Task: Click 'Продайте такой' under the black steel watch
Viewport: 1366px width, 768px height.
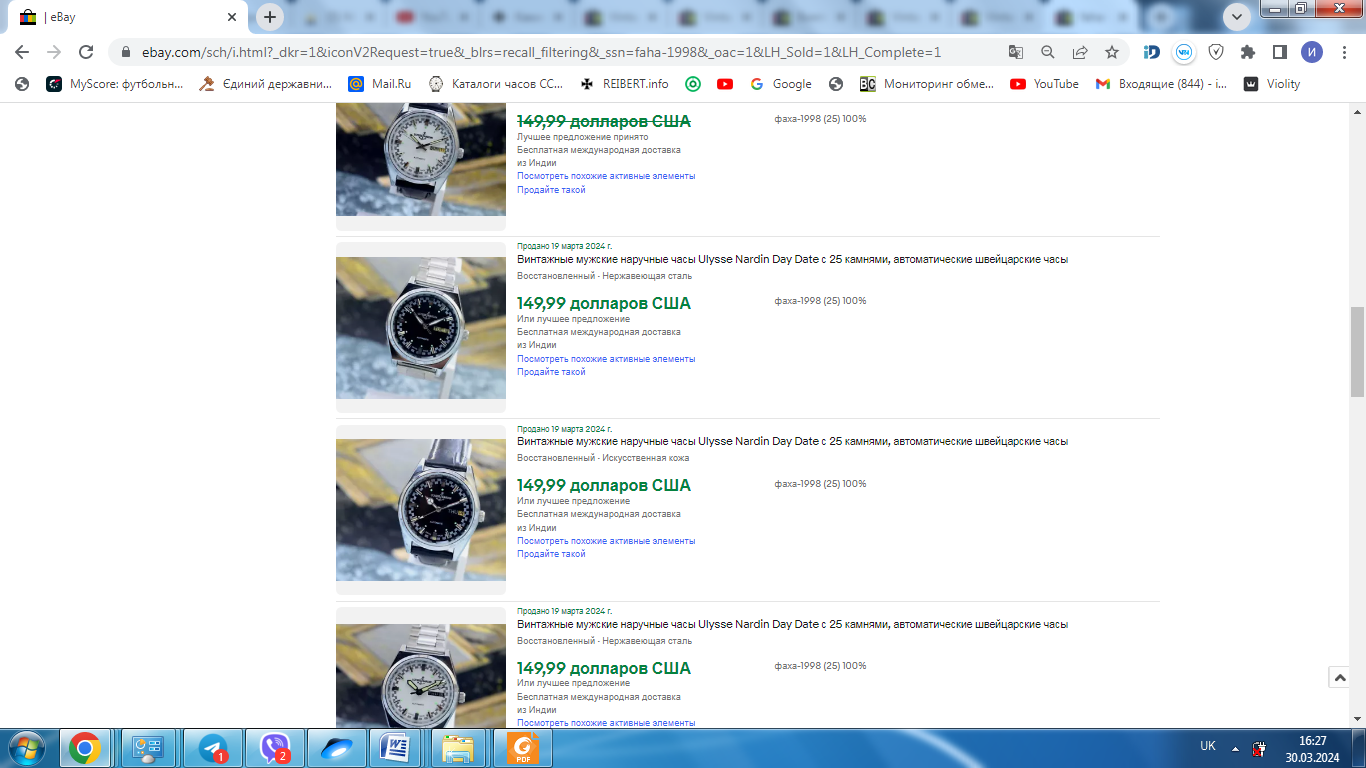Action: [x=551, y=372]
